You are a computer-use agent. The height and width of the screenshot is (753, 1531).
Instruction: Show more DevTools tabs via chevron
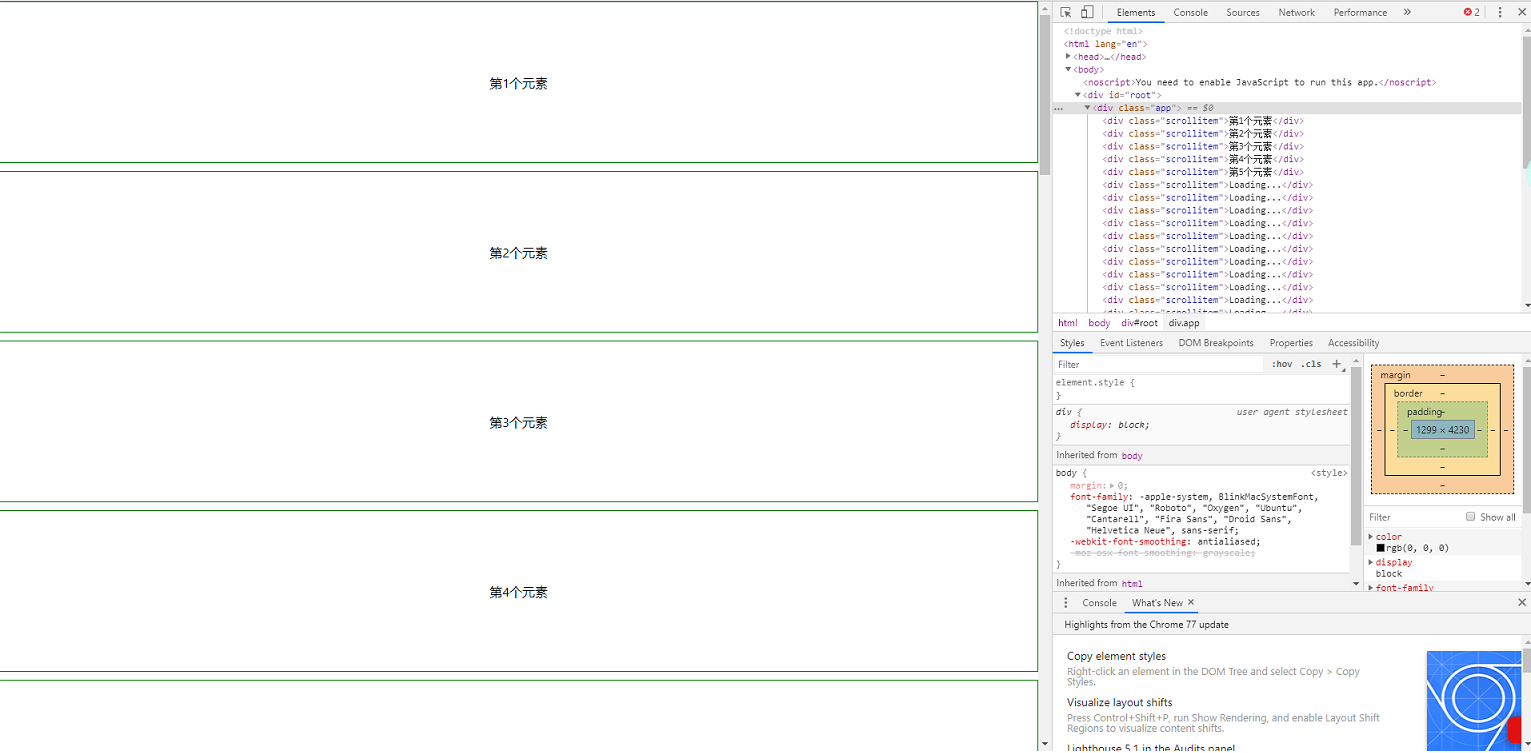coord(1407,12)
